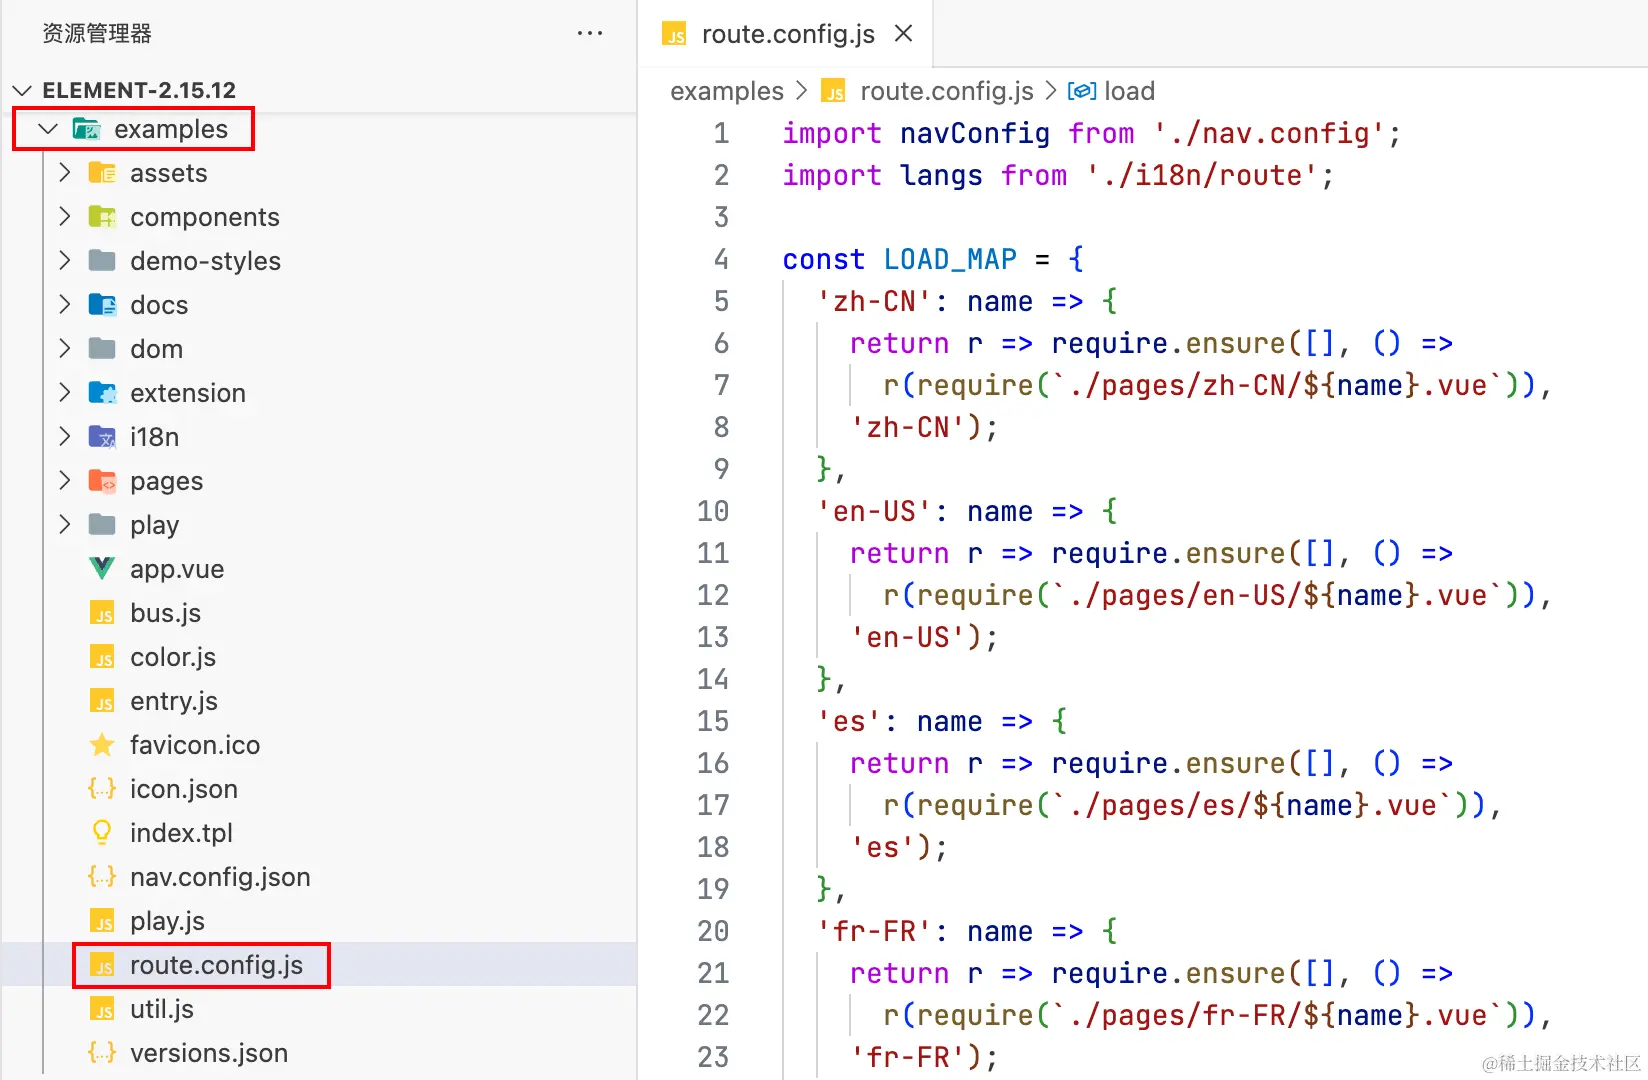Select examples in the breadcrumb path
This screenshot has width=1648, height=1080.
pos(727,91)
